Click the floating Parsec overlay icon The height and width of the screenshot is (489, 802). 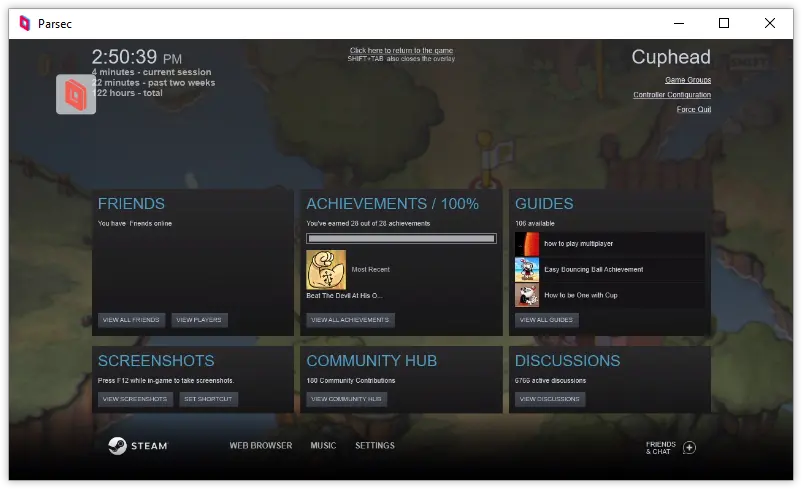(x=76, y=94)
